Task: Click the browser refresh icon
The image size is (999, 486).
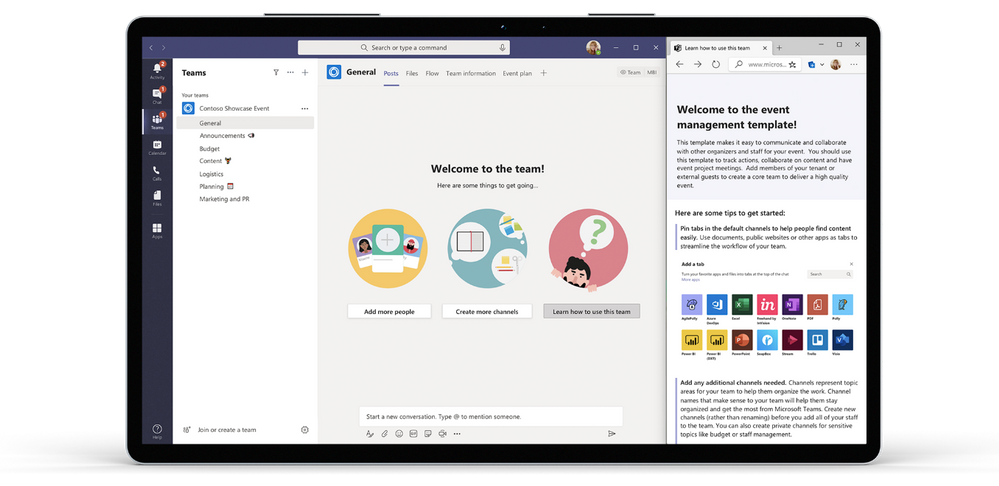Action: click(715, 64)
